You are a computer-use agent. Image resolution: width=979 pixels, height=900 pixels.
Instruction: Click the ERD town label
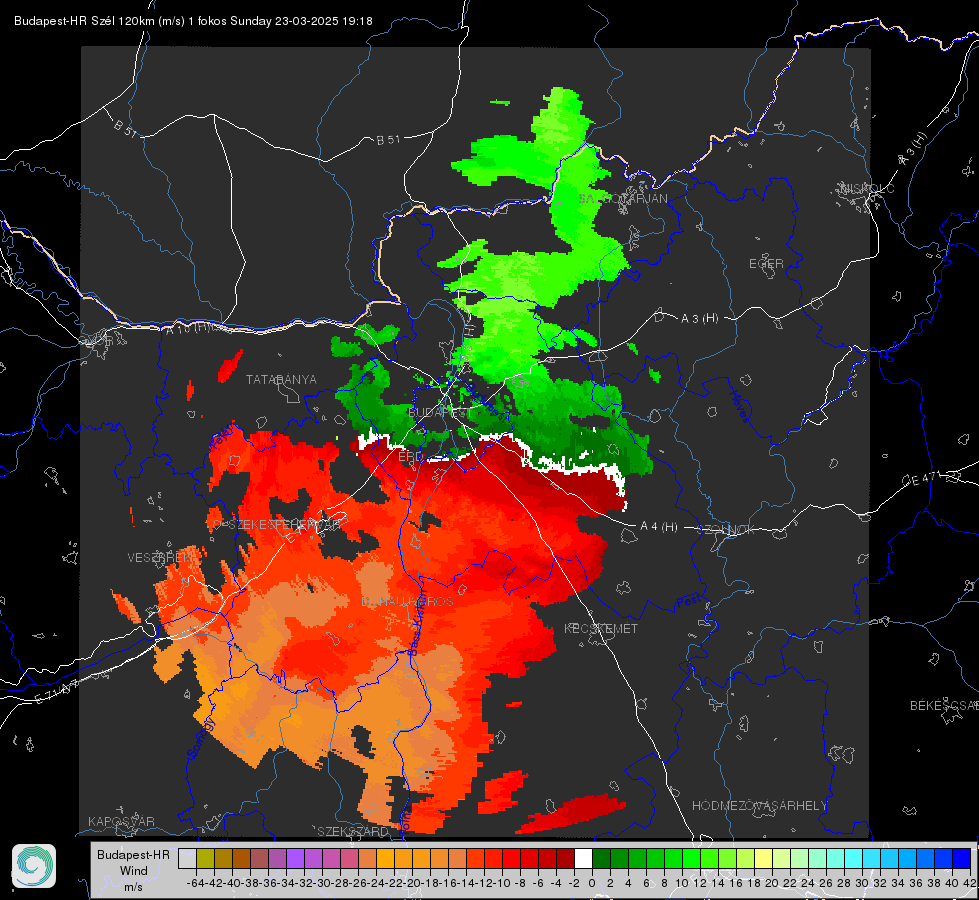[x=410, y=456]
